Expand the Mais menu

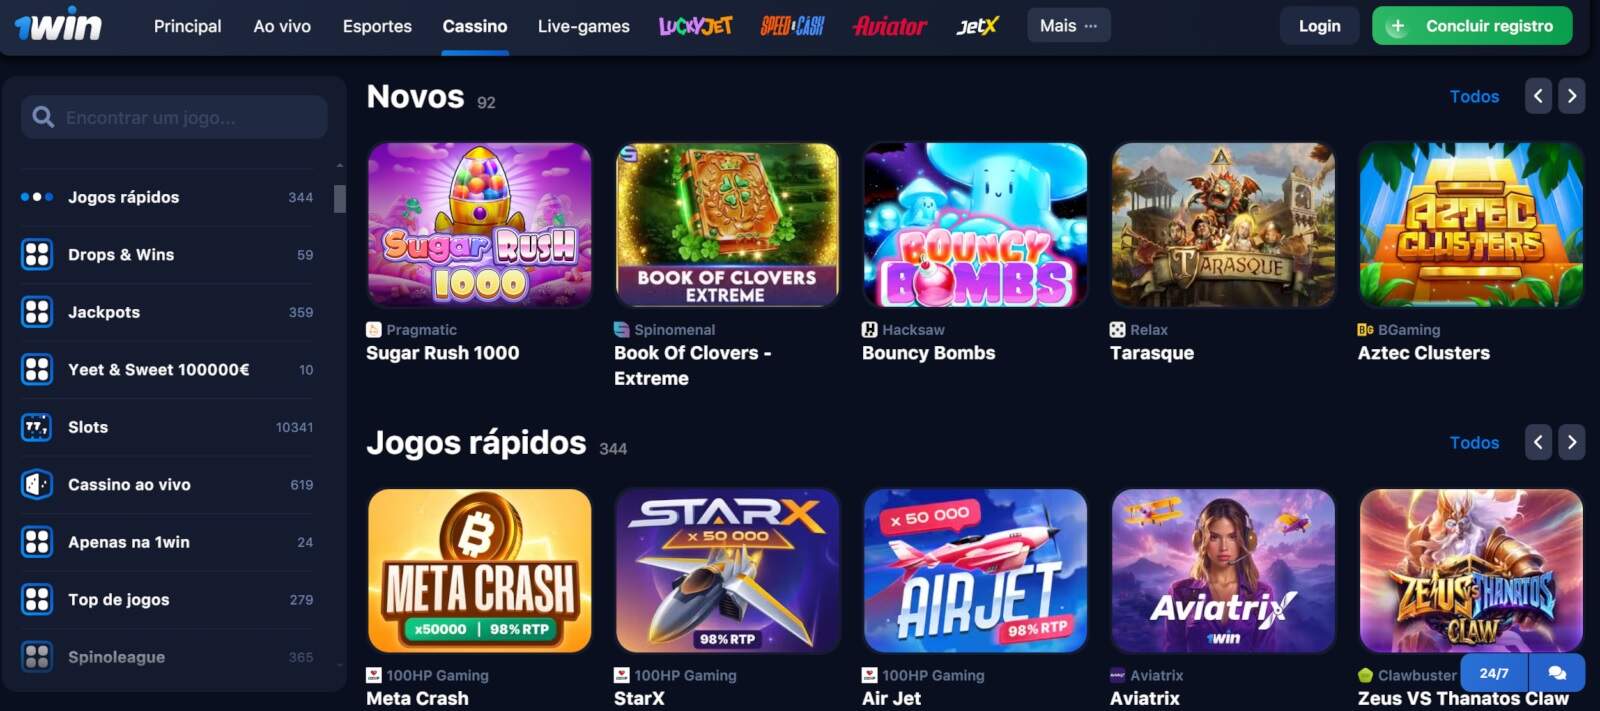[x=1068, y=26]
